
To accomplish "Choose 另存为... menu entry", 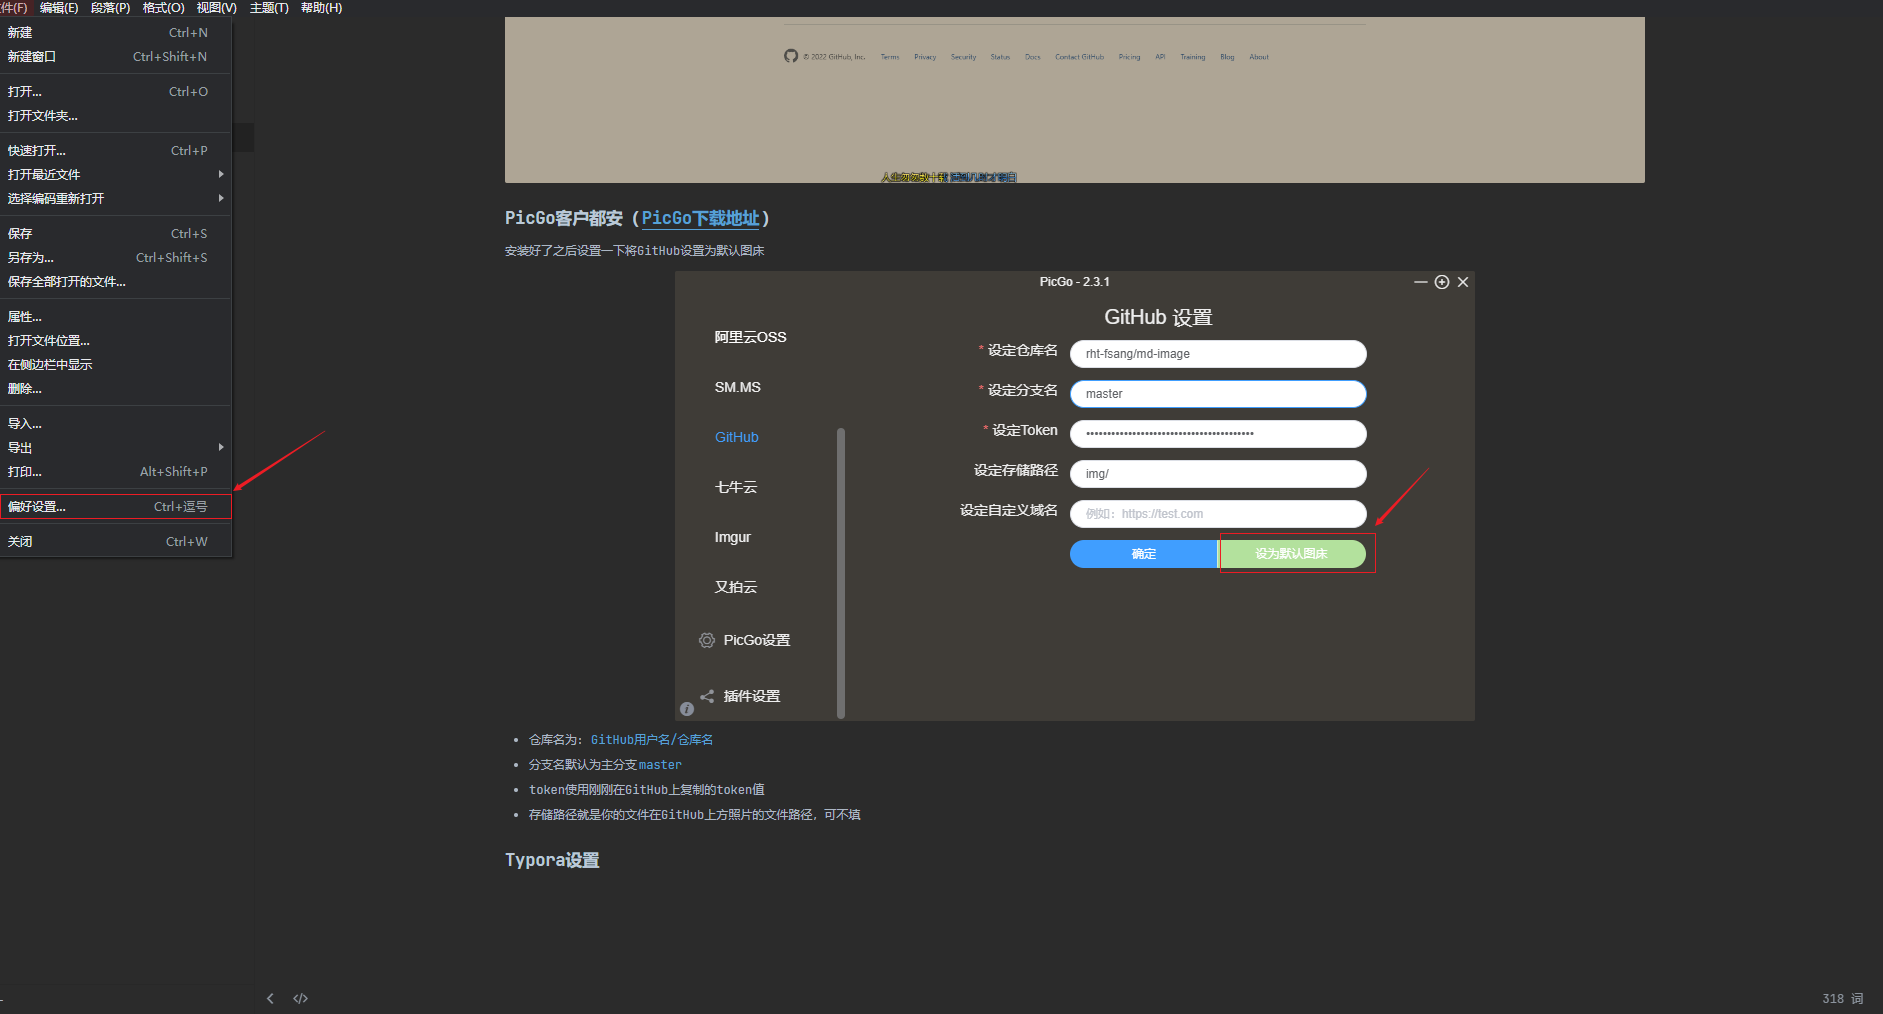I will (115, 258).
